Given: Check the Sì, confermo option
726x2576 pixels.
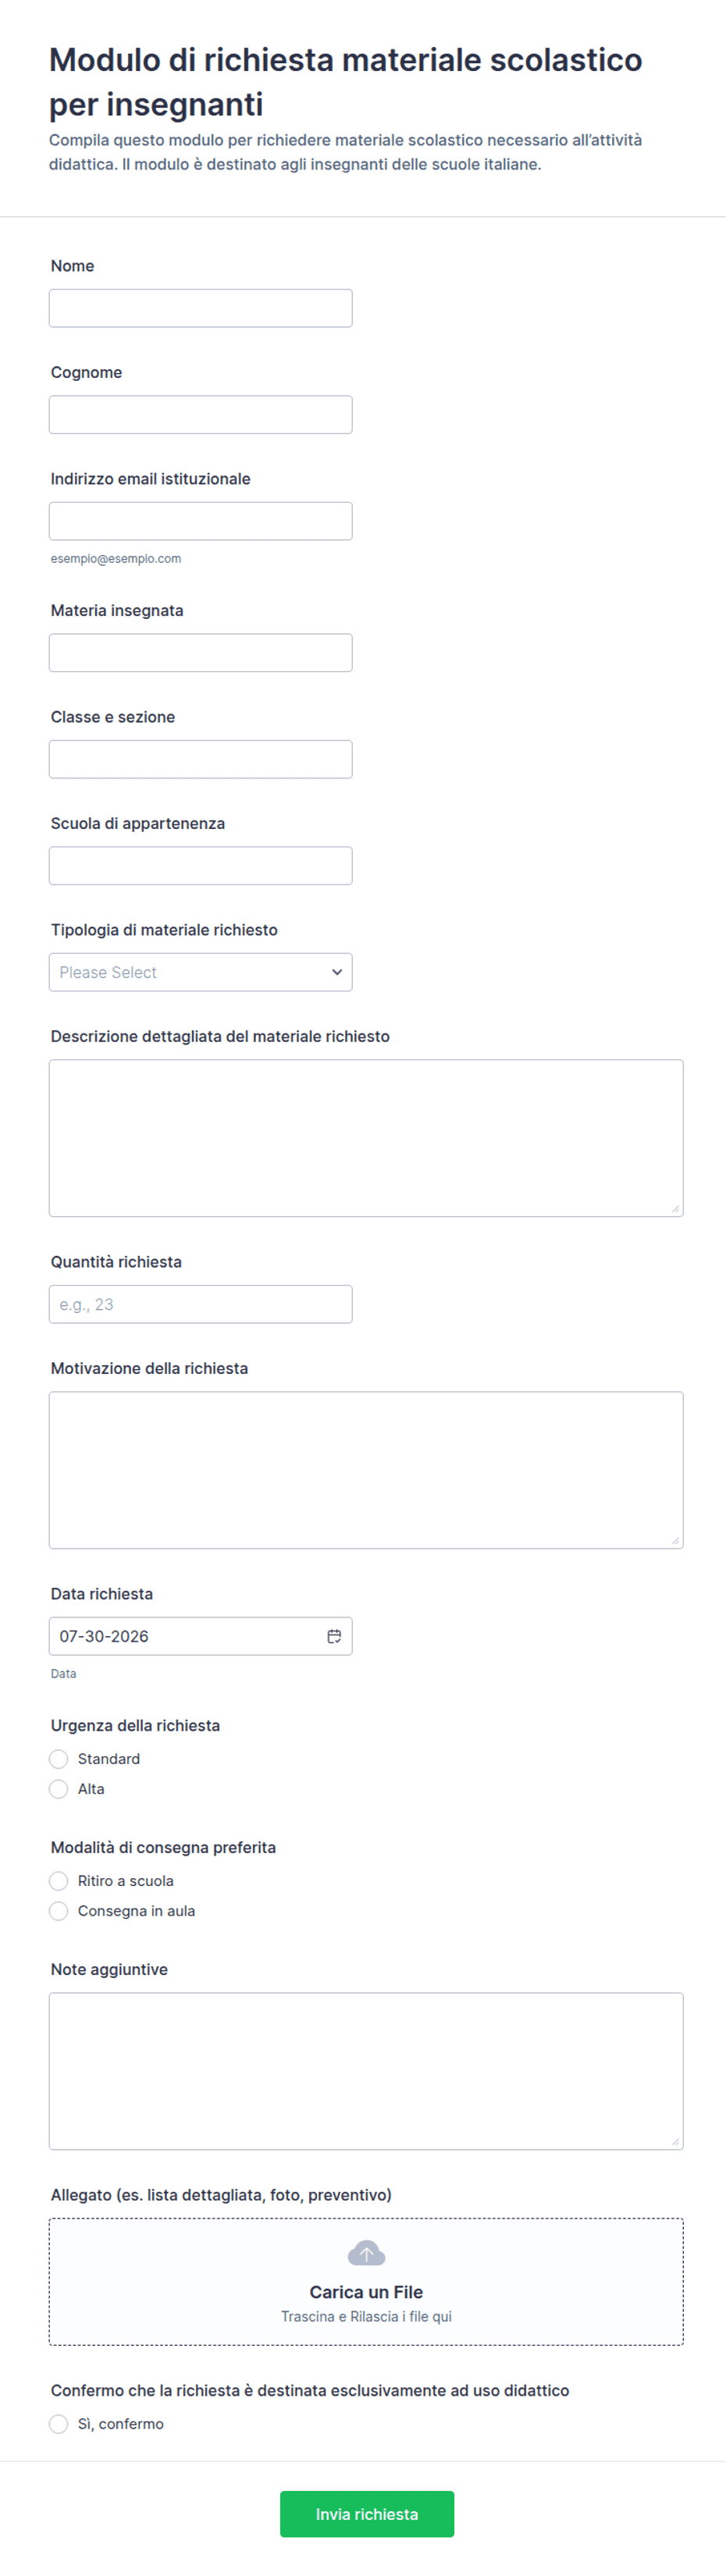Looking at the screenshot, I should 59,2424.
